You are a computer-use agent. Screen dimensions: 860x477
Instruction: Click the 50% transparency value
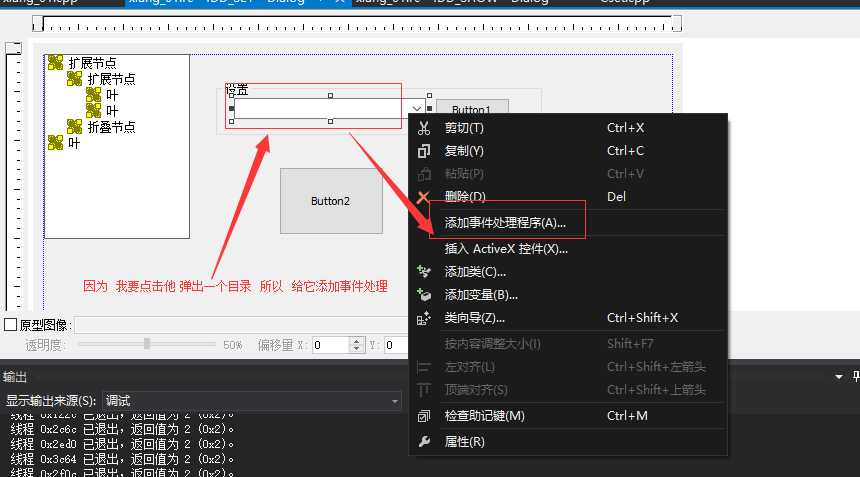click(233, 345)
